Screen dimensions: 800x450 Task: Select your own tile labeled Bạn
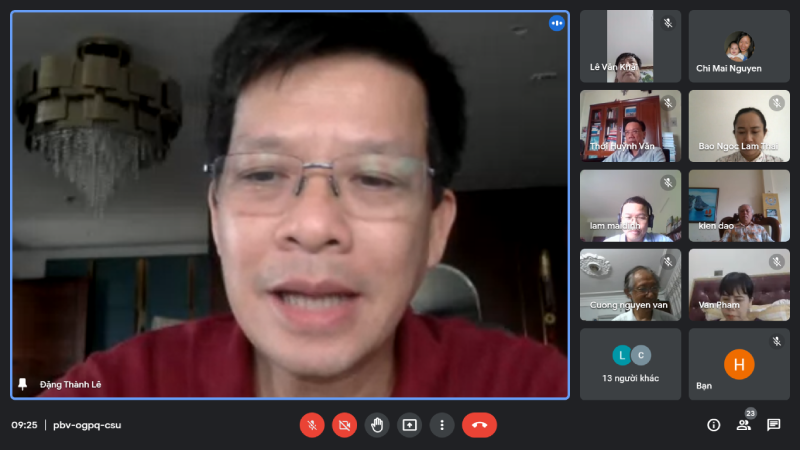739,364
